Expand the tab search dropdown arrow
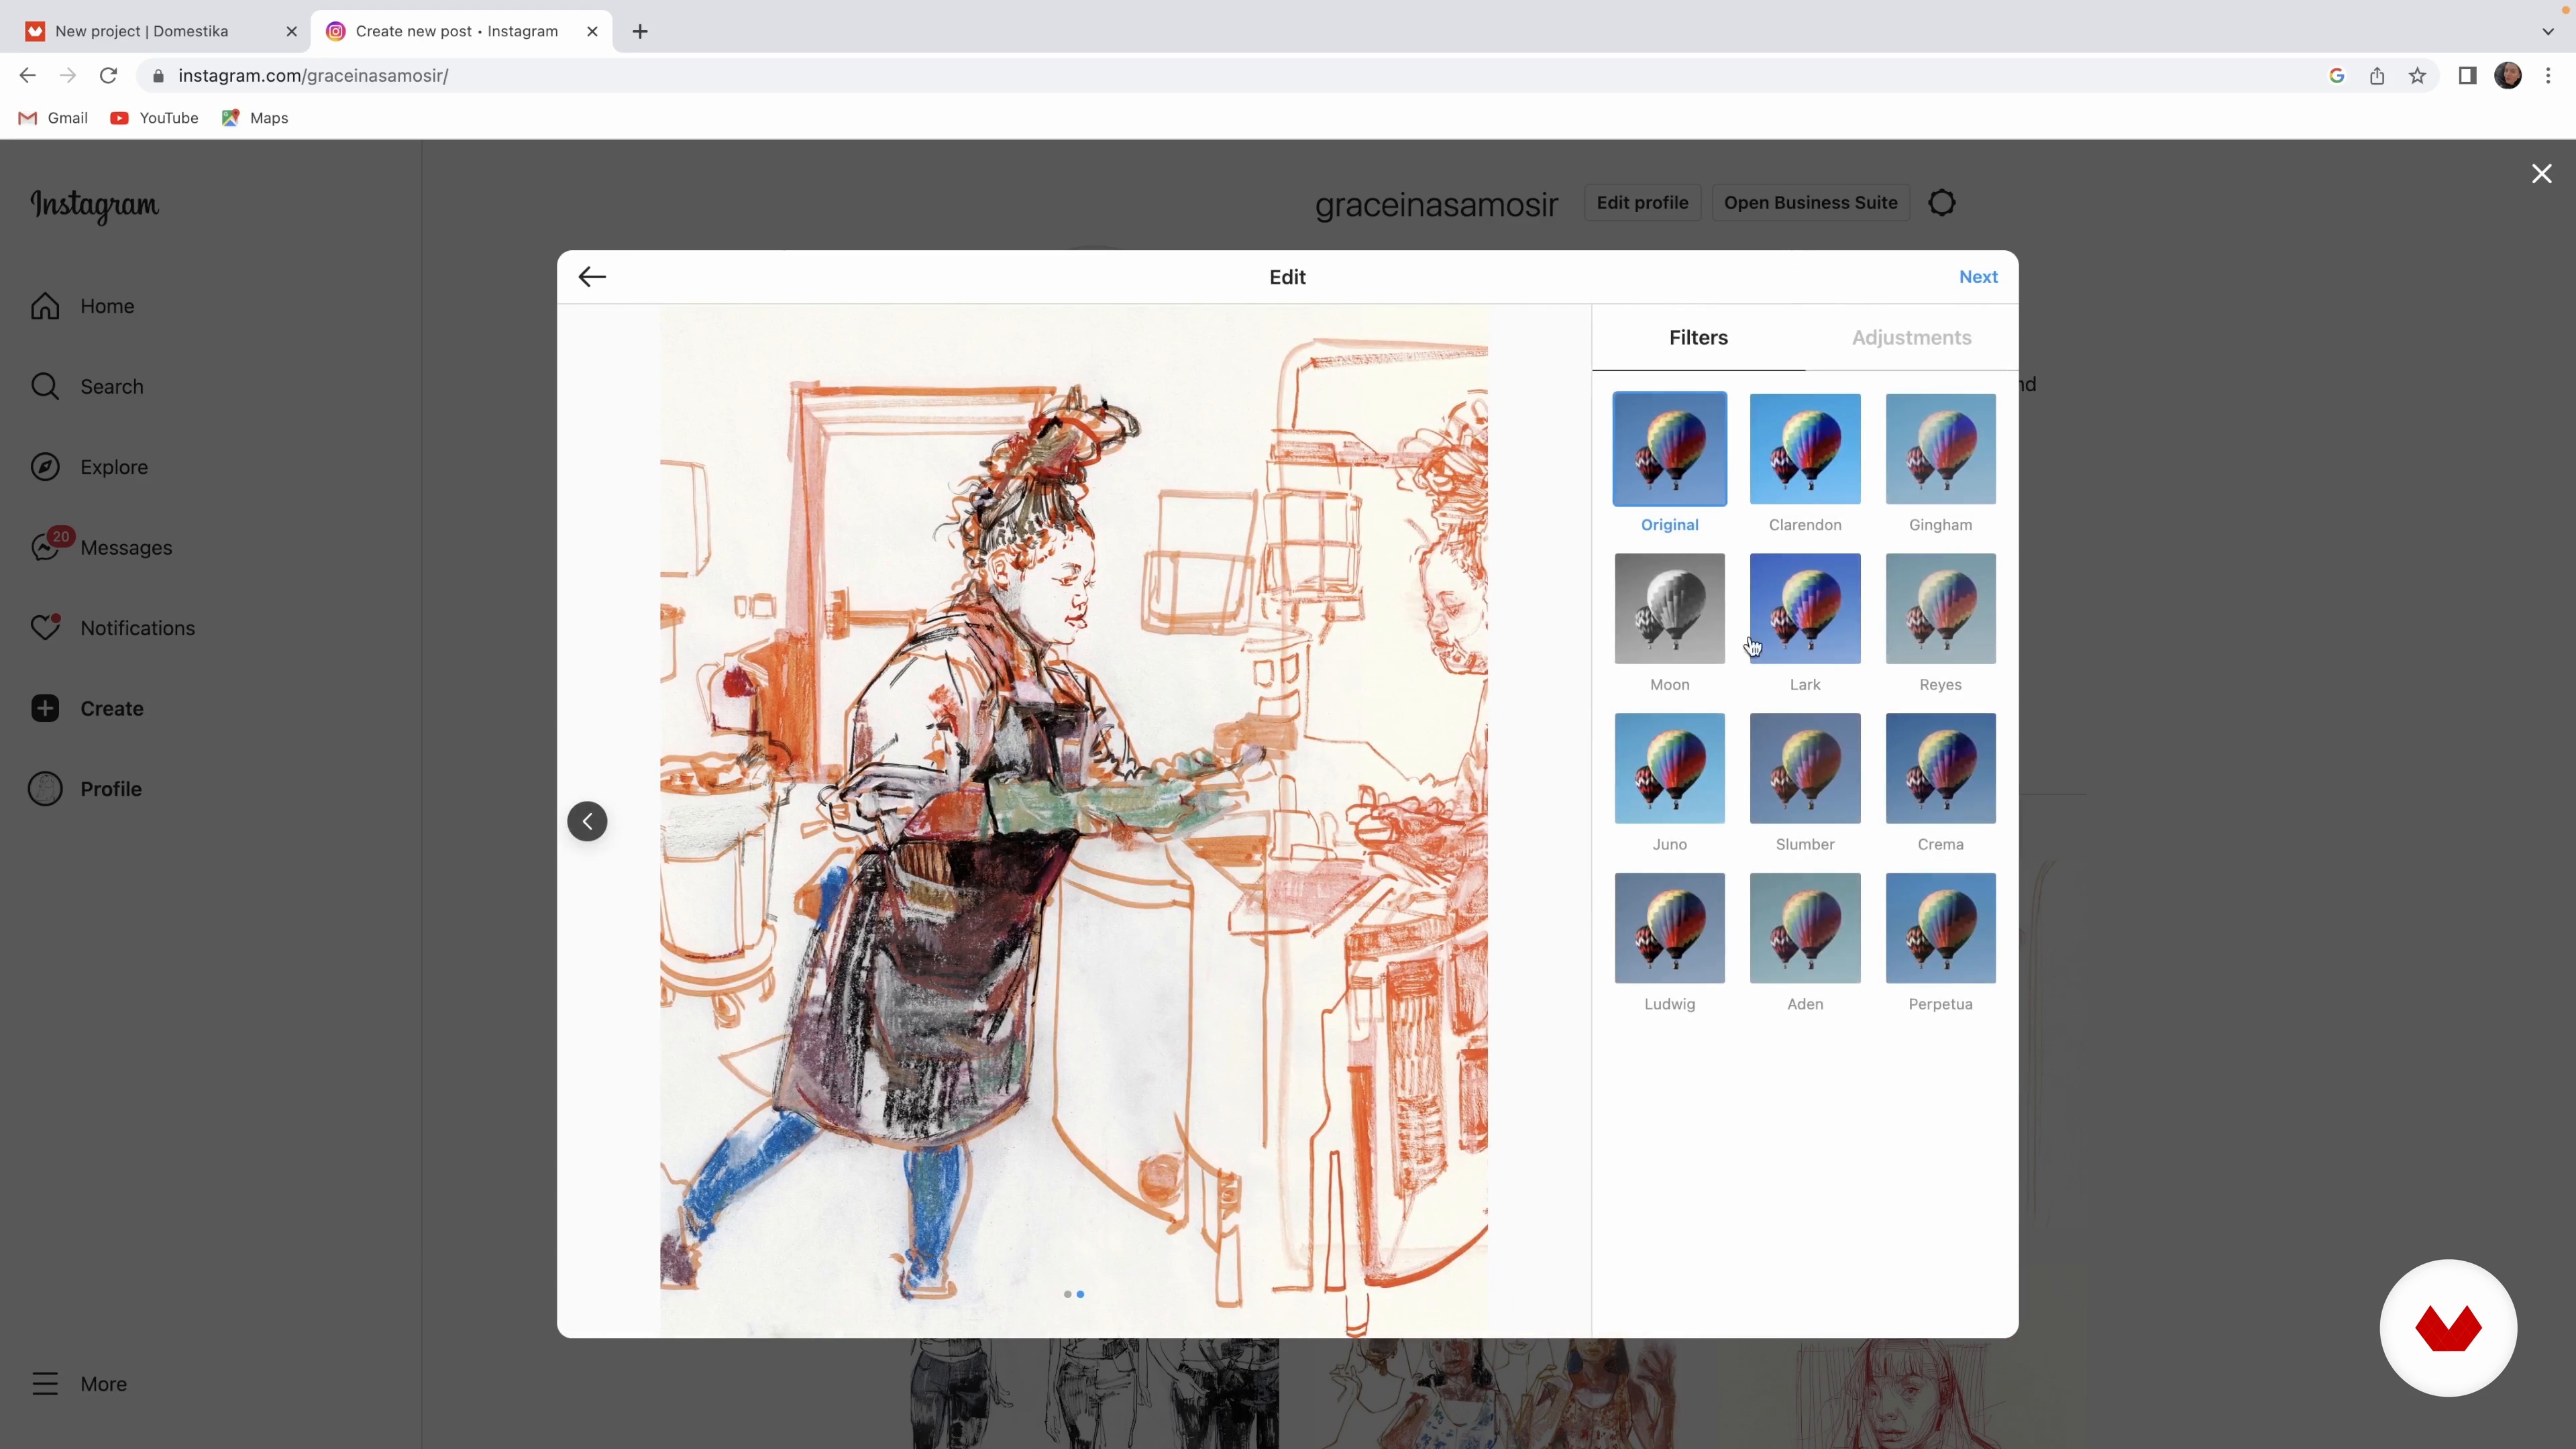Screen dimensions: 2576x1449 click(x=2547, y=31)
